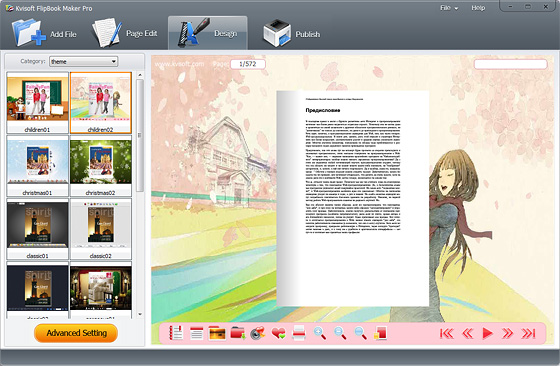560x366 pixels.
Task: Apply the classic02 theme
Action: click(x=101, y=229)
